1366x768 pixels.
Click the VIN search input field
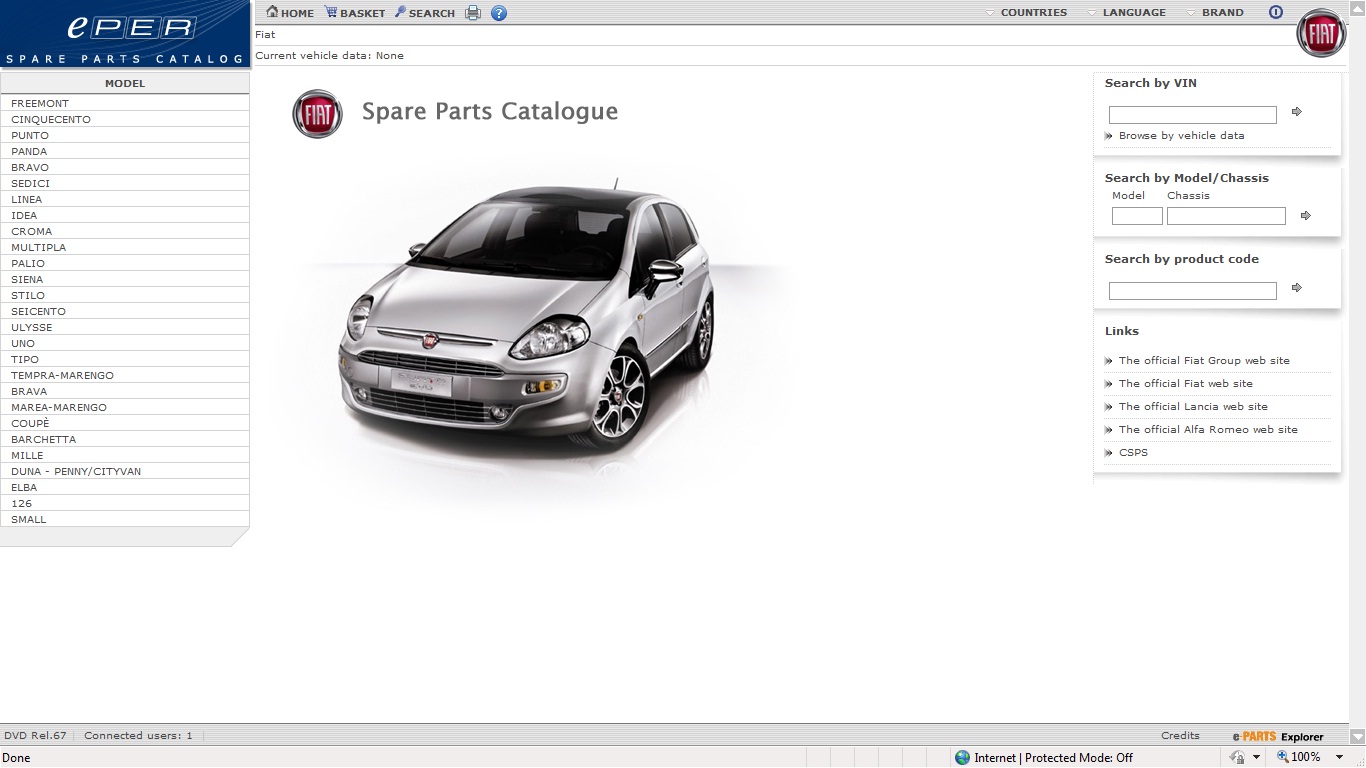(1192, 115)
